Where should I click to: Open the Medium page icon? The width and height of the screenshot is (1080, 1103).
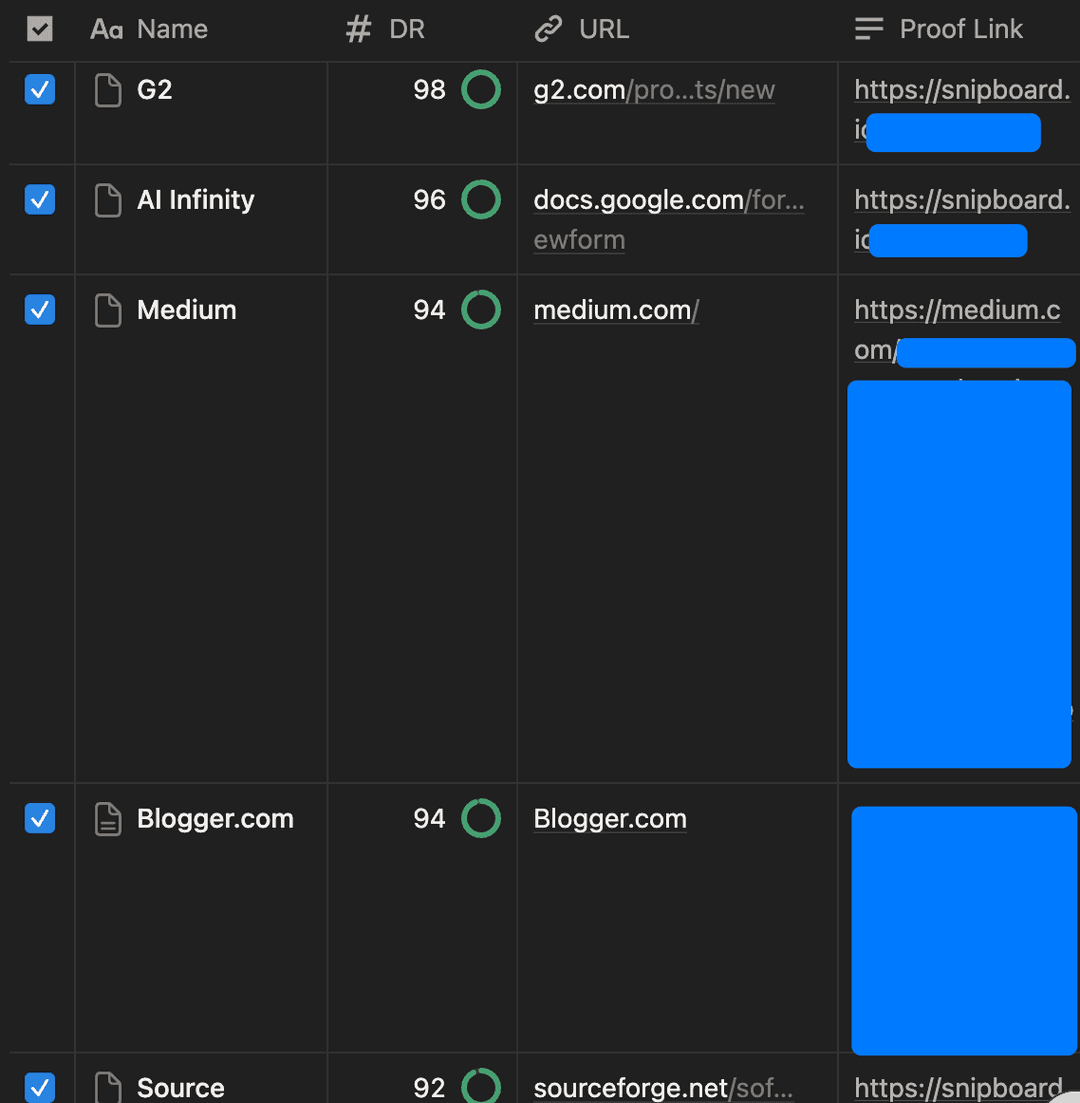pos(108,310)
